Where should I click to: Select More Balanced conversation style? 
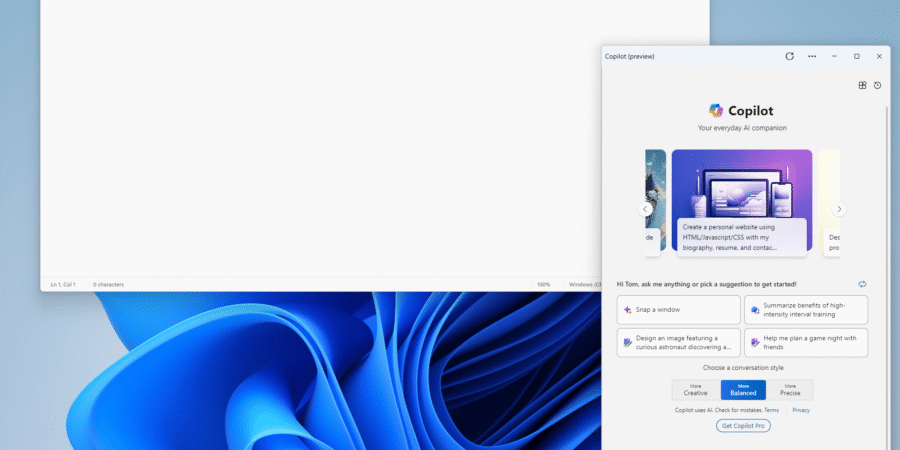point(743,390)
